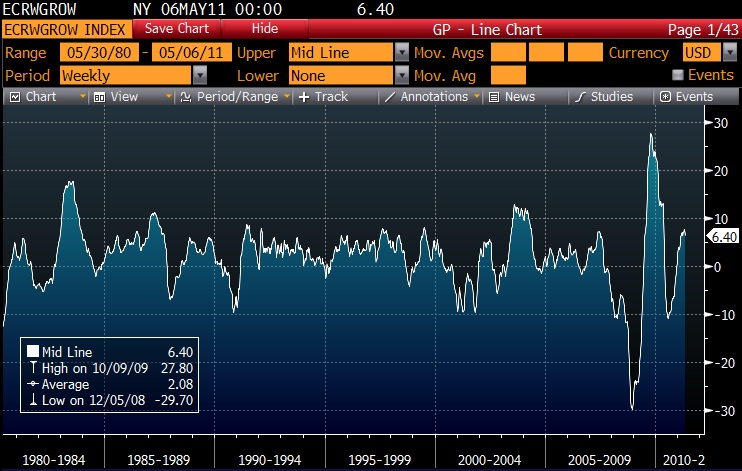Click the Low on 12/05/08 legend row
Viewport: 742px width, 471px height.
coord(112,400)
